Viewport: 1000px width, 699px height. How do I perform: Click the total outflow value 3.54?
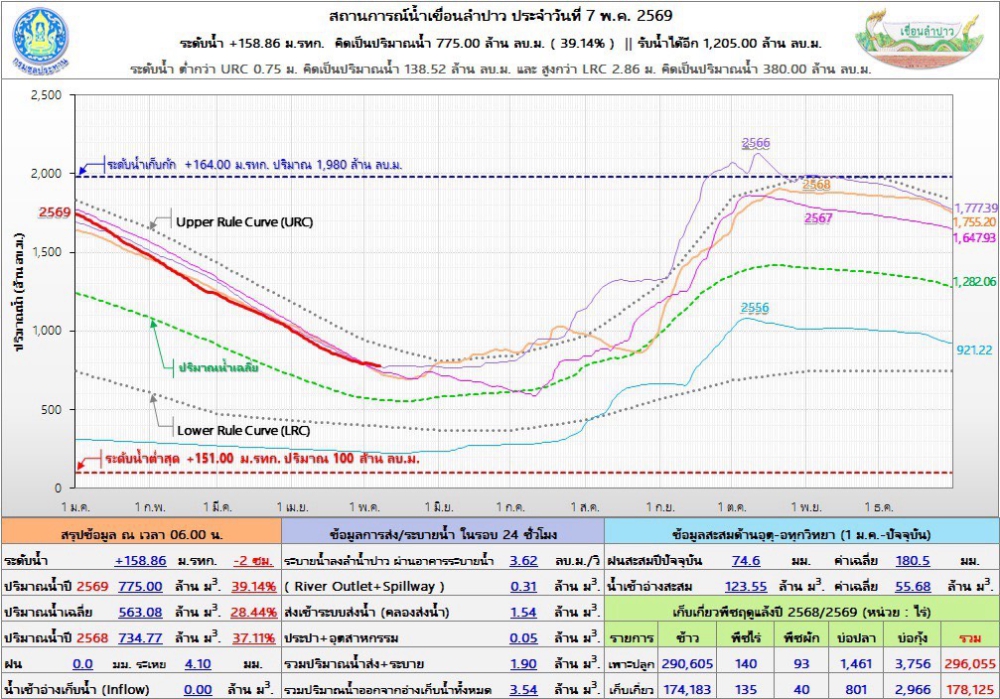[524, 689]
